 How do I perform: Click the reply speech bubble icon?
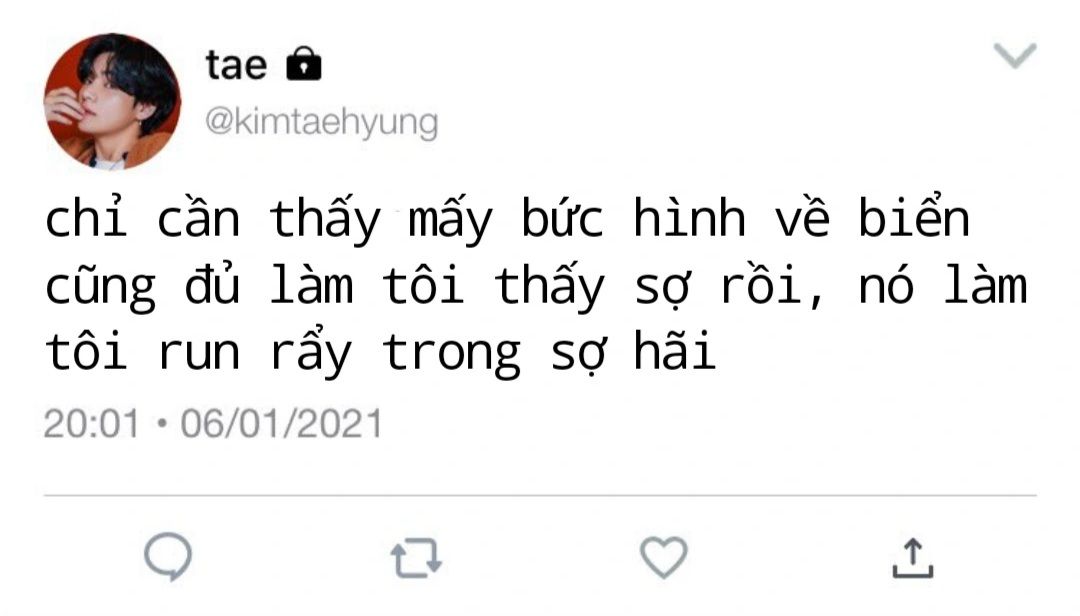coord(168,557)
